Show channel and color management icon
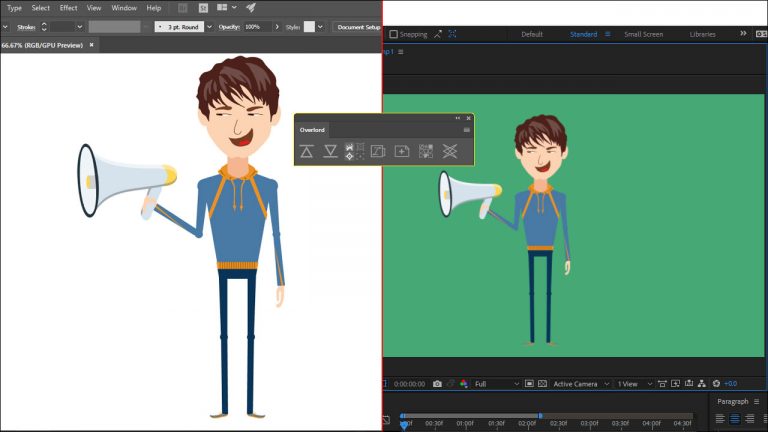 463,384
